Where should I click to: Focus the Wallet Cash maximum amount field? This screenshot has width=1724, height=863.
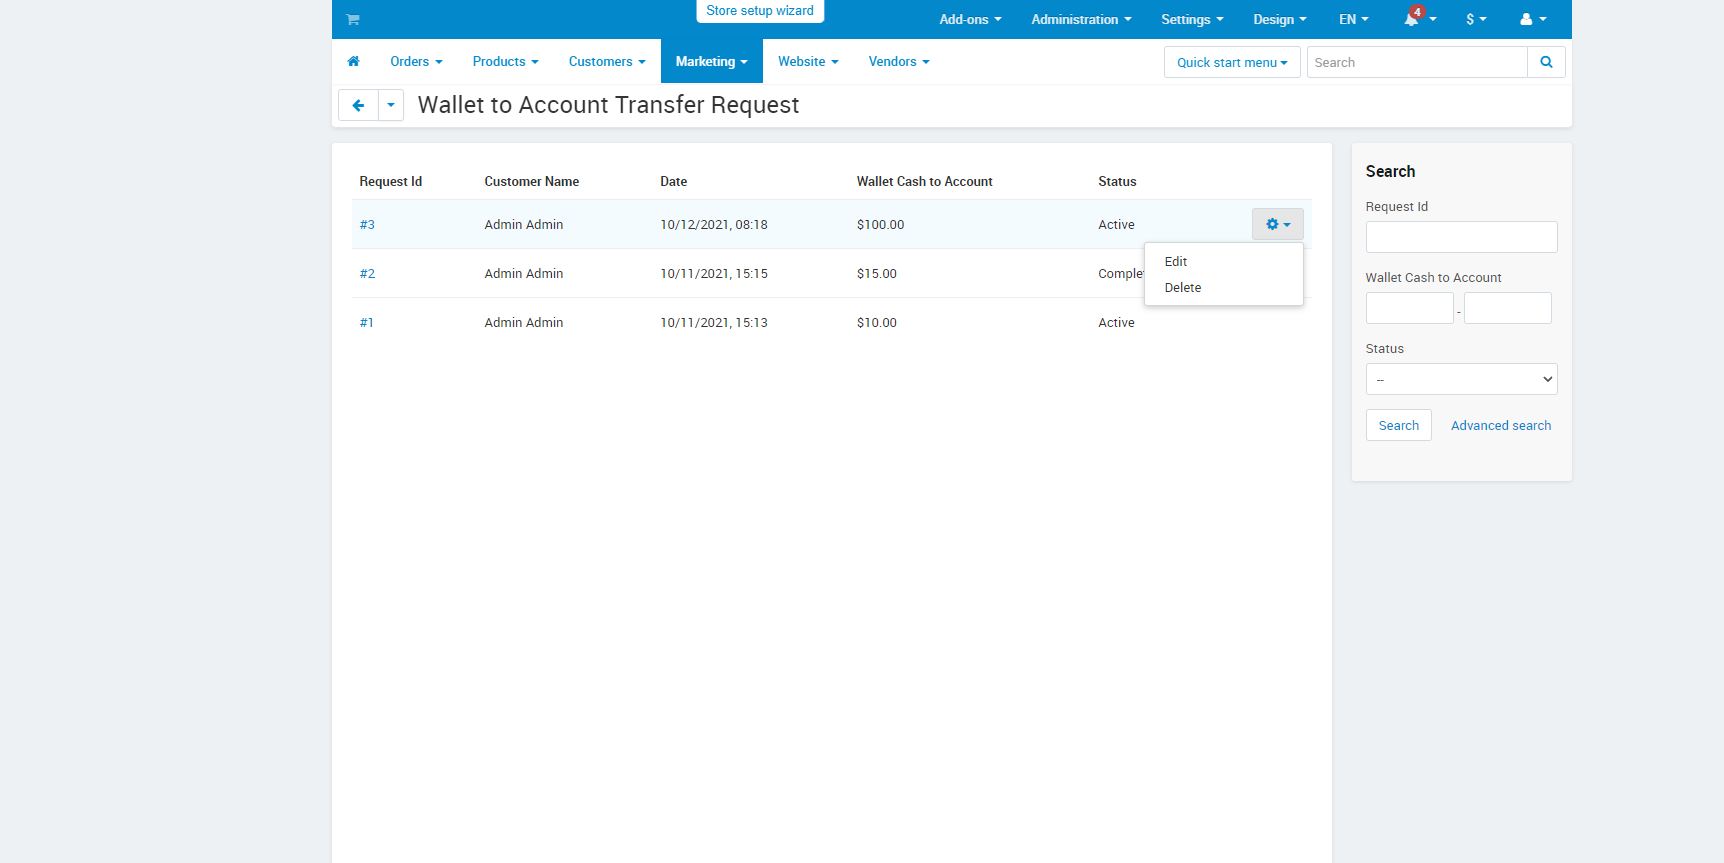[x=1507, y=308]
